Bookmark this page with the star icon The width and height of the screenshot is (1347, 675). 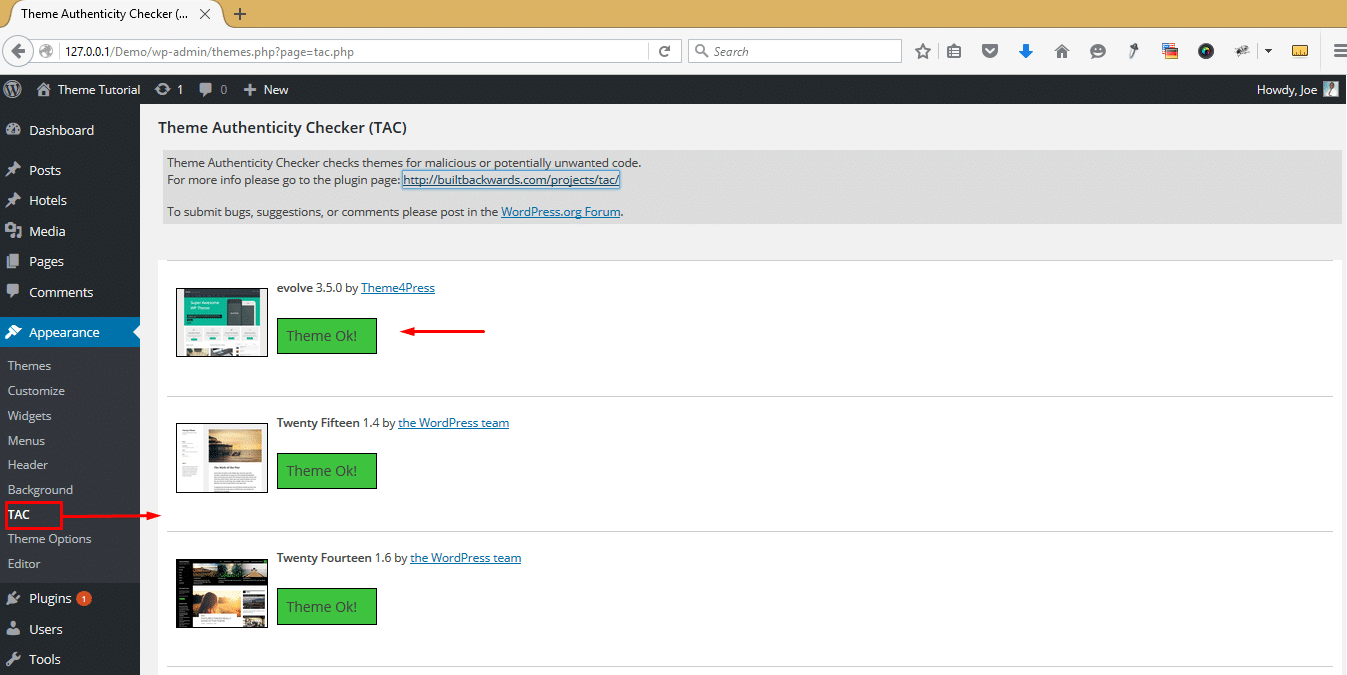pos(923,51)
